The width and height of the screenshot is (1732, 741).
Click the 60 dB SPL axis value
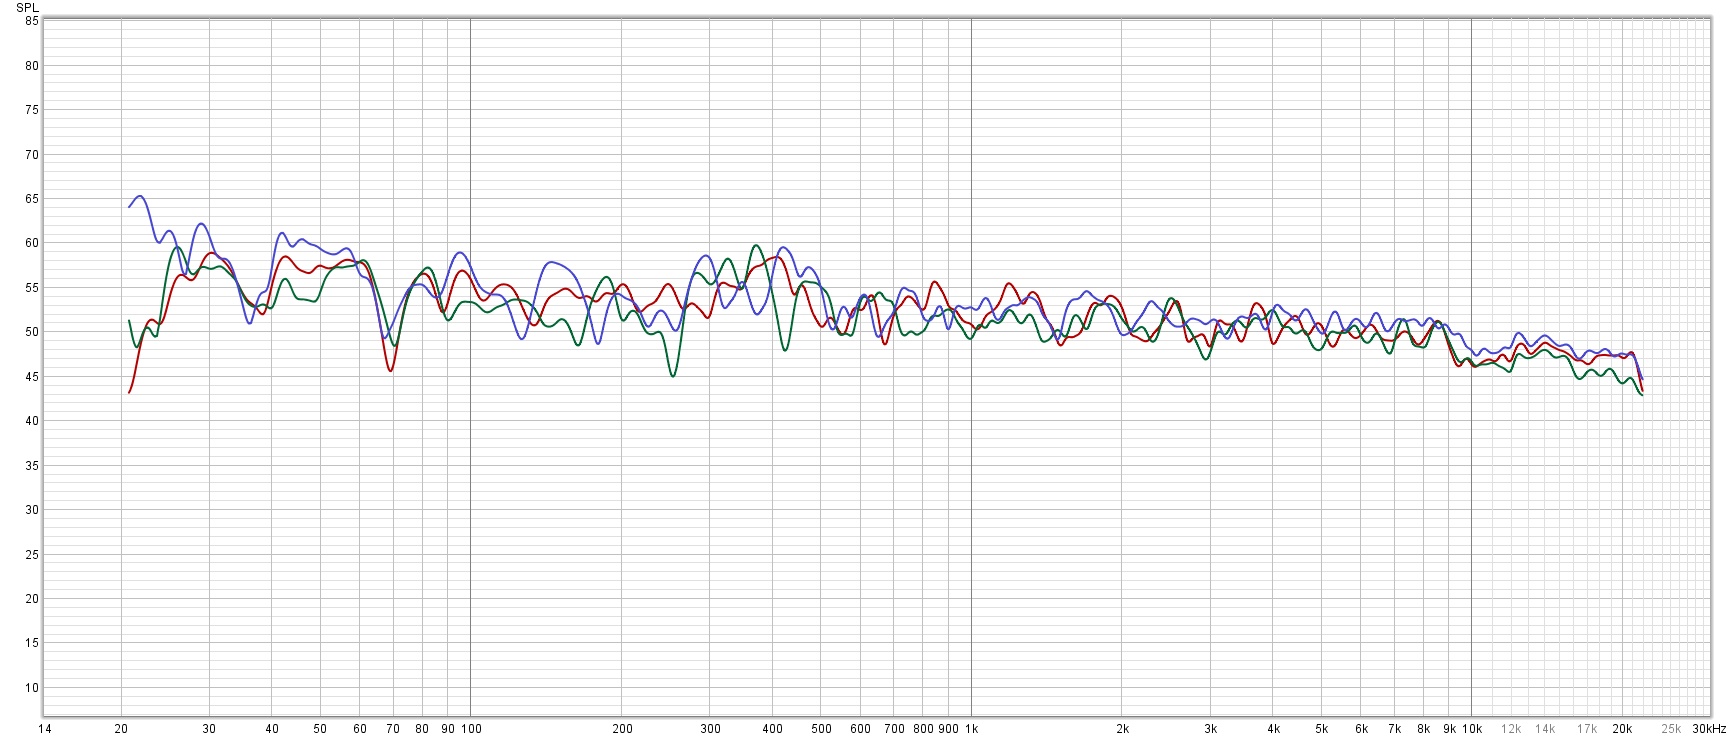click(x=32, y=243)
